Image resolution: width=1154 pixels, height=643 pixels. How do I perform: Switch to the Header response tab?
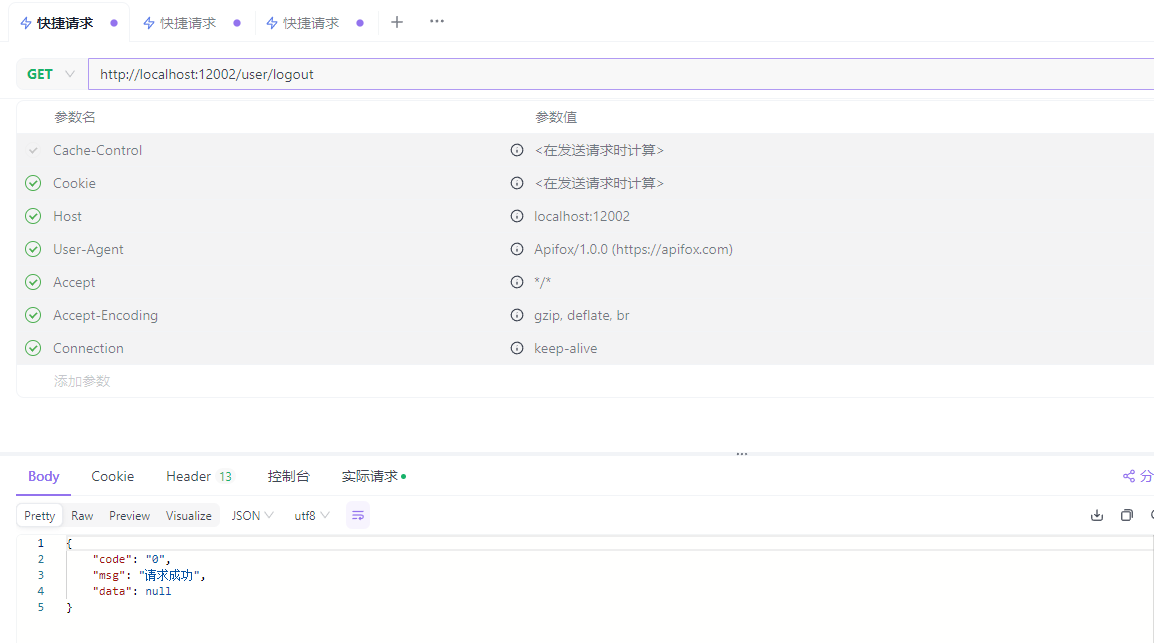click(198, 477)
